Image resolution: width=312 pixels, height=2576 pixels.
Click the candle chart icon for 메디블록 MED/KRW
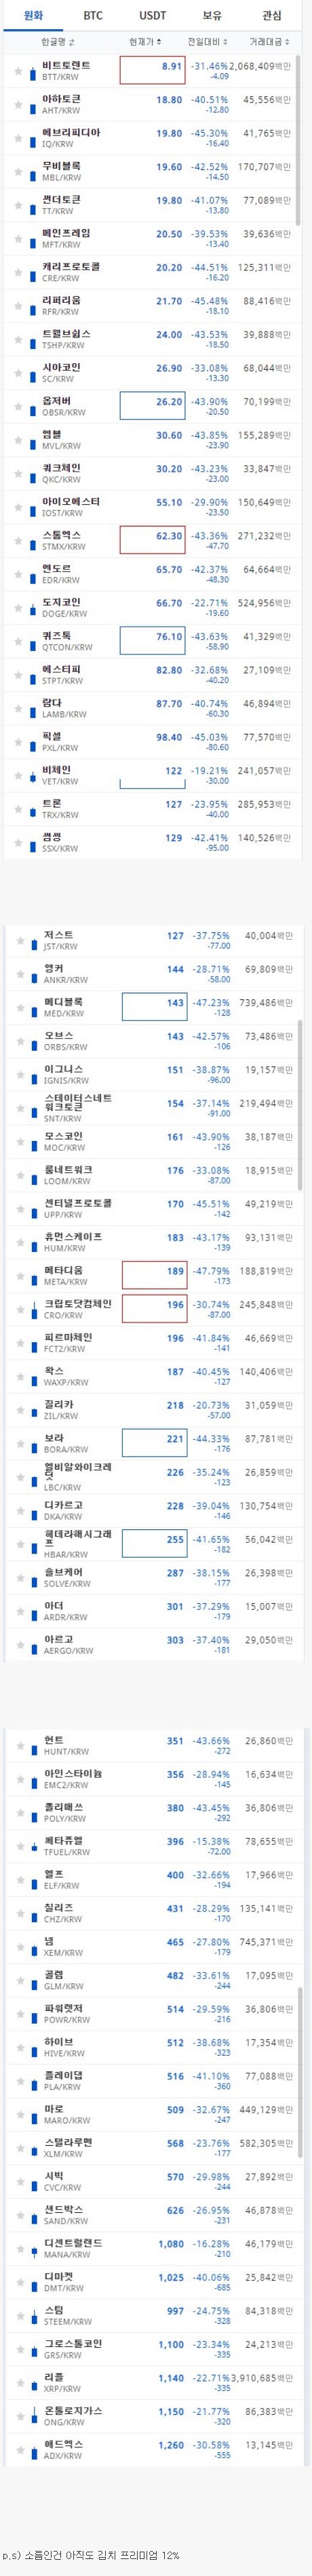(33, 1007)
